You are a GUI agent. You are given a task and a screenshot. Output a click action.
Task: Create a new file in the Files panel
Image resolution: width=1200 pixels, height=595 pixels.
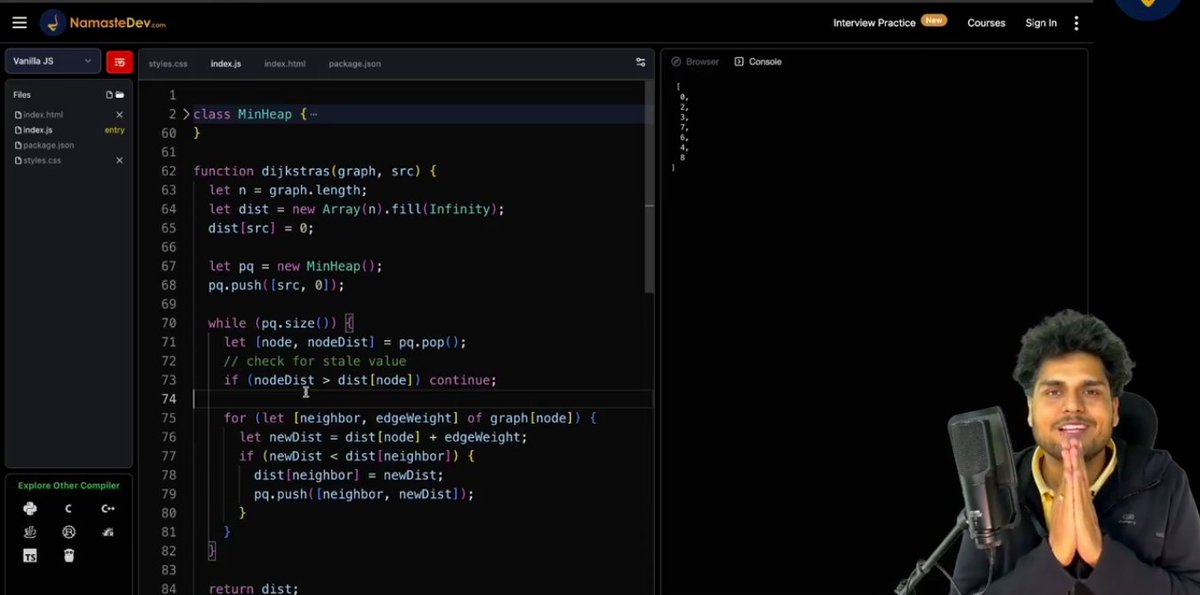(x=110, y=94)
